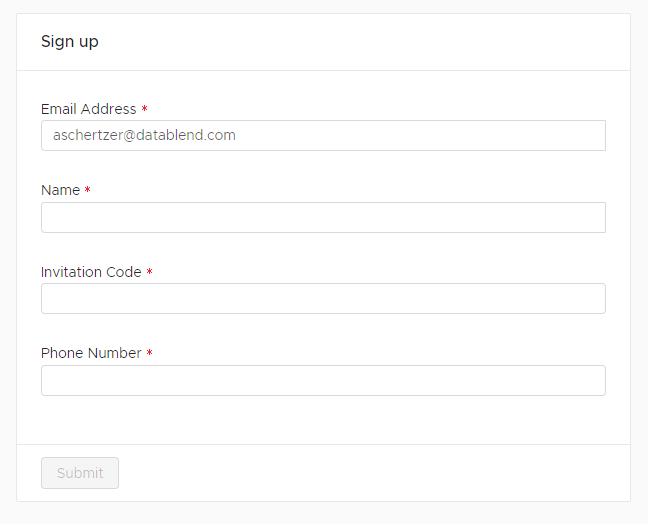Click the gray page background below the form
648x524 pixels.
[323, 513]
